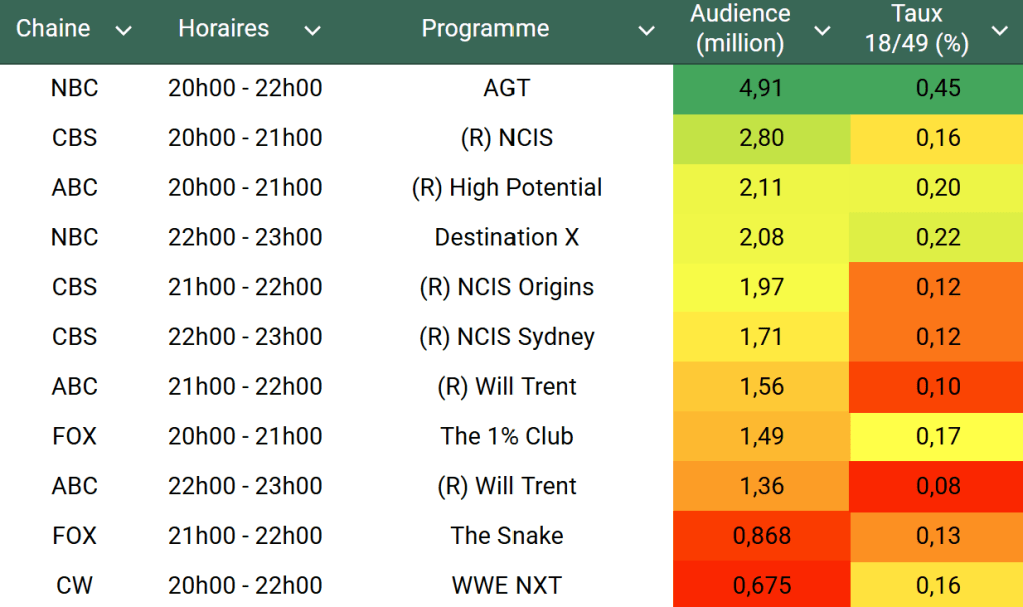
Task: Click the 0,868 audience cell
Action: (x=761, y=535)
